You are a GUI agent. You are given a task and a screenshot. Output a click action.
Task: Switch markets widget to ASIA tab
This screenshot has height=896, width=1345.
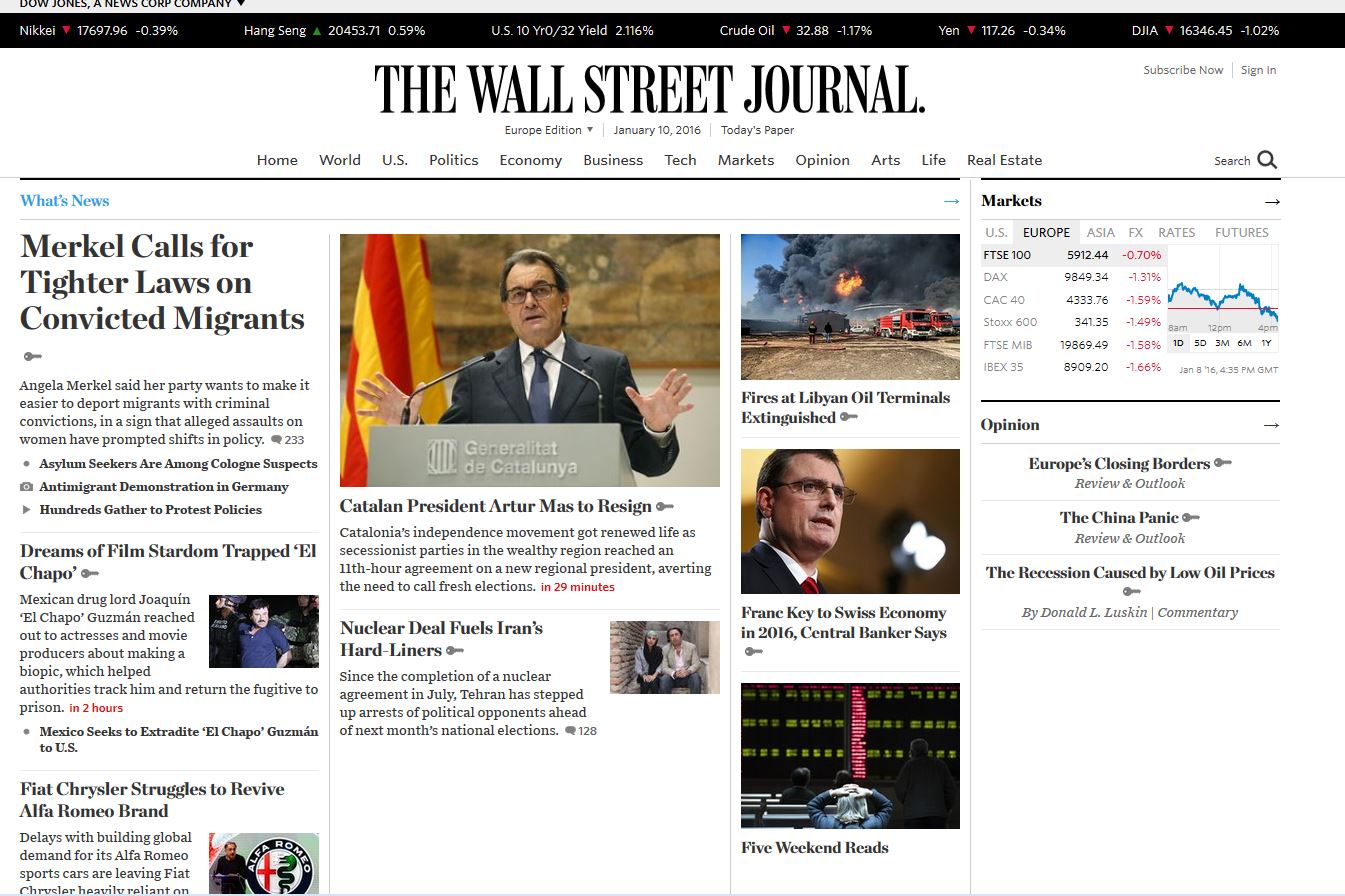(x=1100, y=232)
